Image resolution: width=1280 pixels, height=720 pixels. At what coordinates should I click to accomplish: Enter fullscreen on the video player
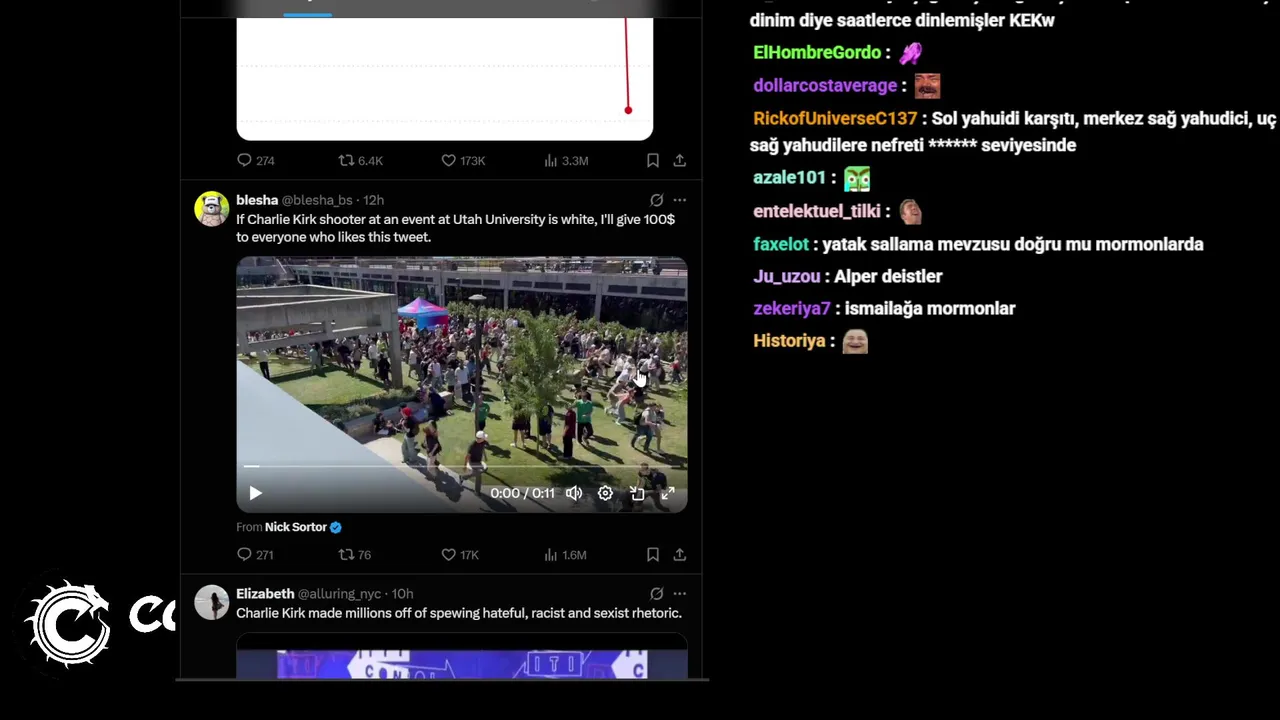click(668, 493)
